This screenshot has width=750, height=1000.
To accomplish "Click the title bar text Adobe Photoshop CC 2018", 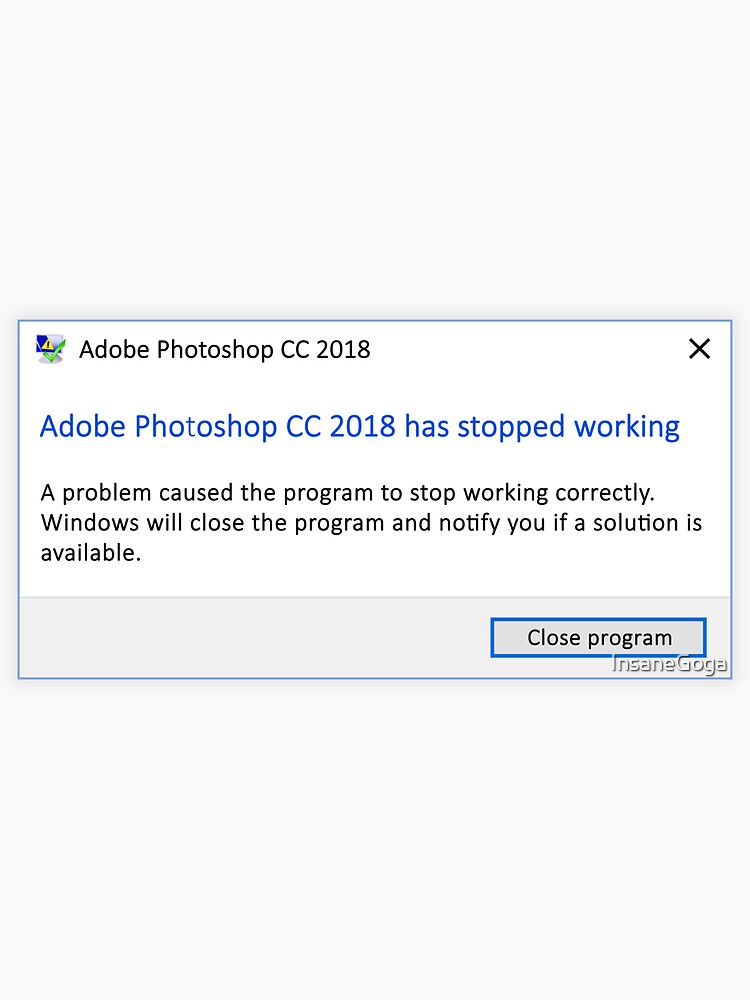I will click(x=224, y=349).
